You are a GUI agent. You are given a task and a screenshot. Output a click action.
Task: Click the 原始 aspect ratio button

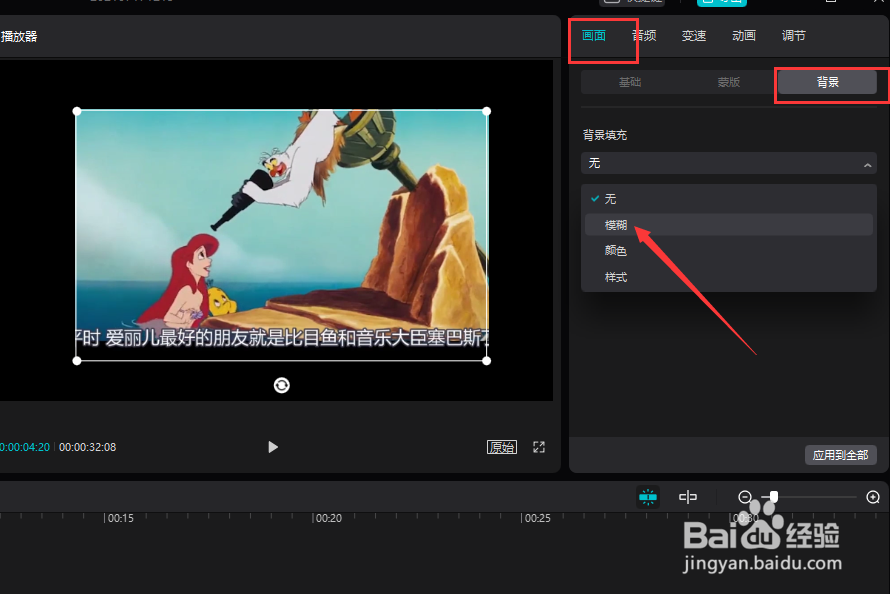coord(502,447)
